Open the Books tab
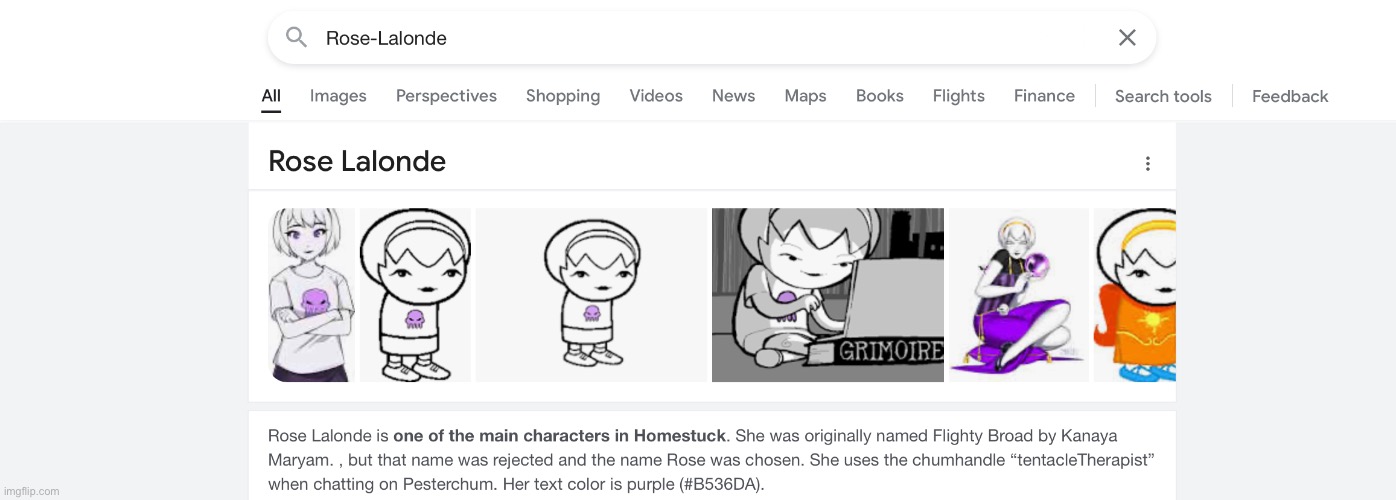 pos(880,96)
